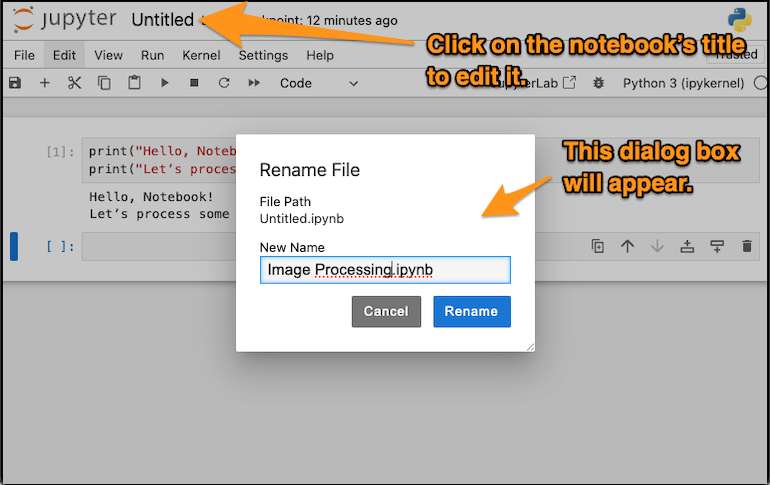The image size is (770, 485).
Task: Duplicate the active cell icon
Action: [598, 245]
